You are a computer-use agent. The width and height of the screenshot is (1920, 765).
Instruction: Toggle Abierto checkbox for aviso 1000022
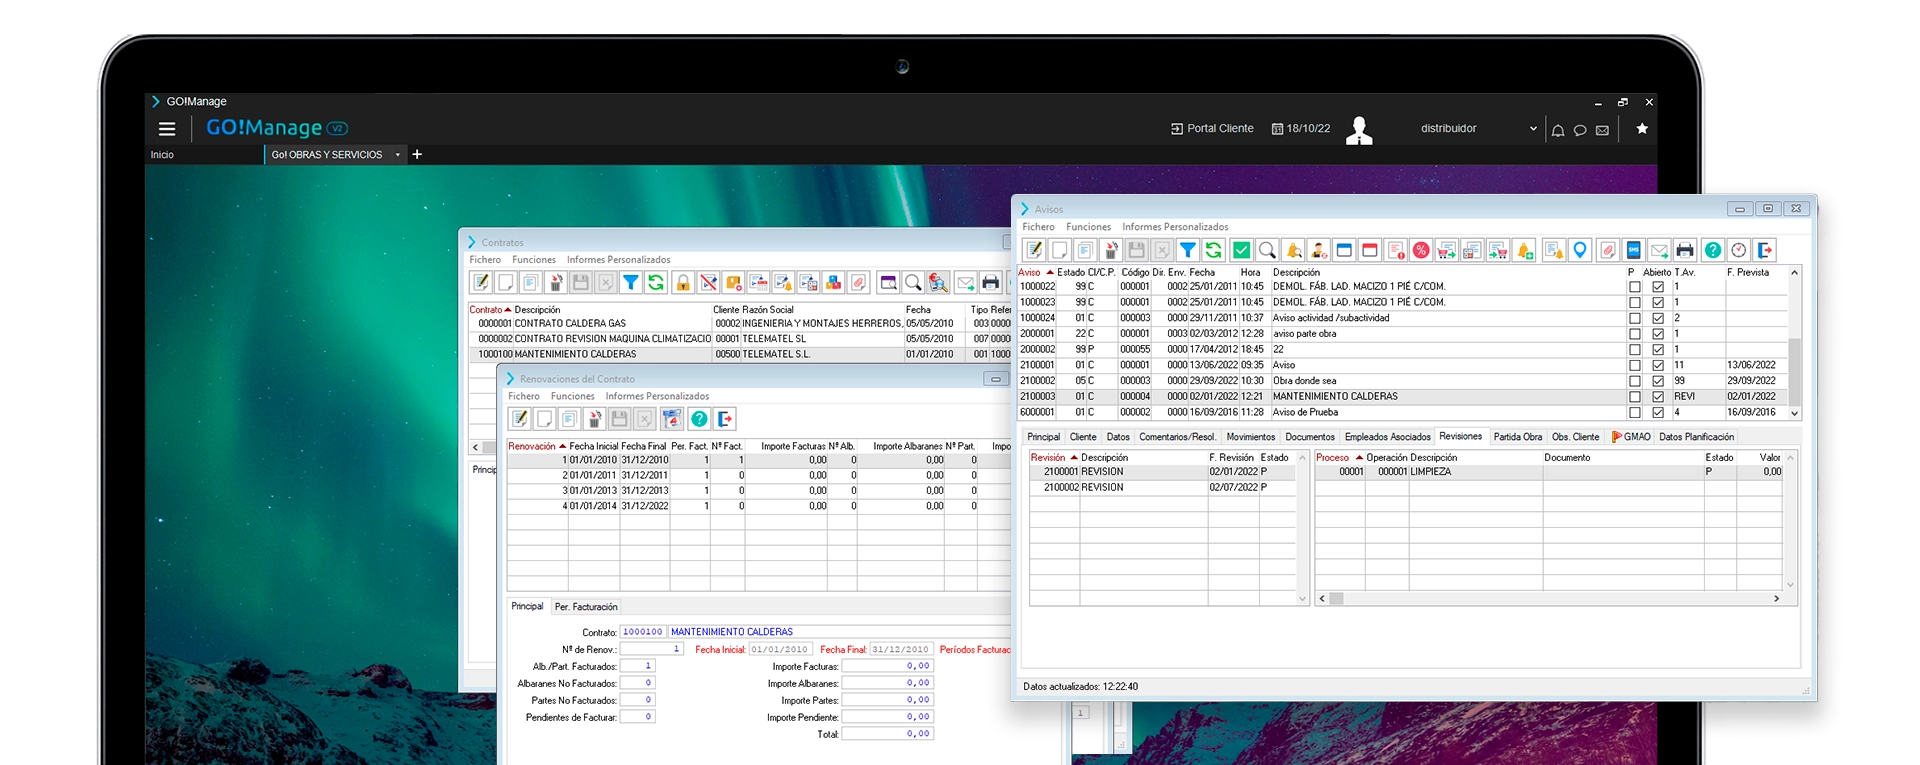[1658, 287]
